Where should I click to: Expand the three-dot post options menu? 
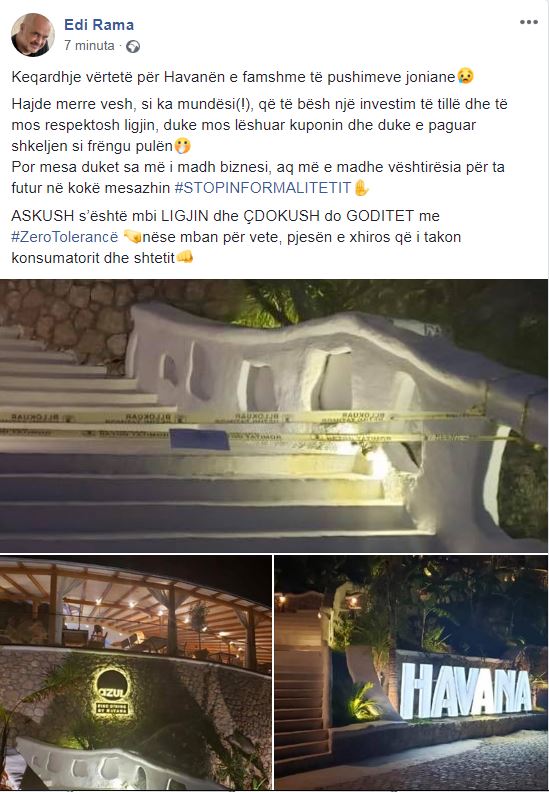[x=528, y=22]
